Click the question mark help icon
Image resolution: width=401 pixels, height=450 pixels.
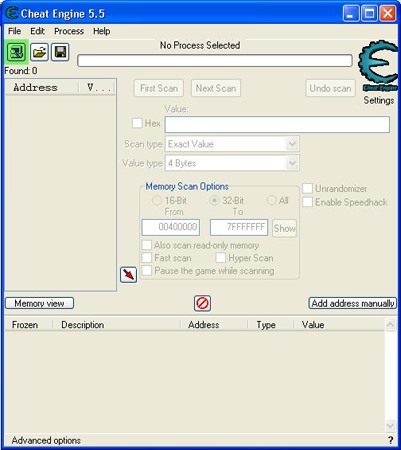(x=391, y=440)
